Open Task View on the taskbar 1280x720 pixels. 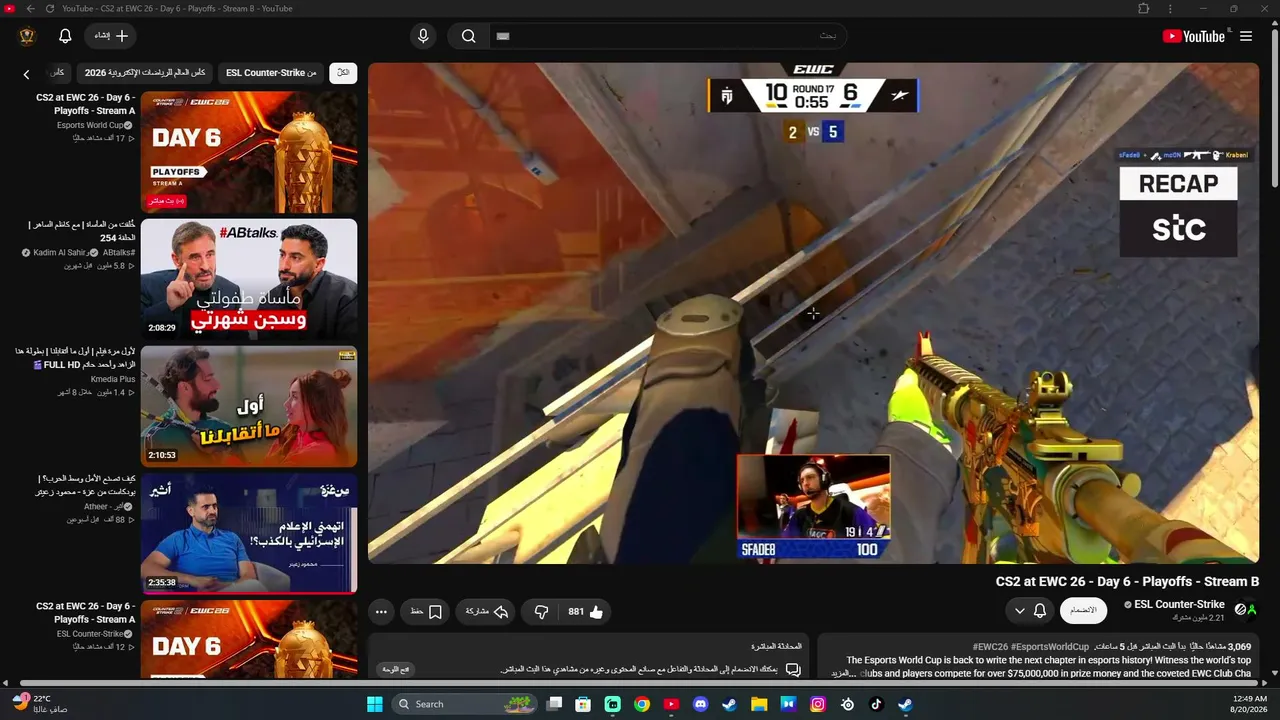(x=555, y=704)
